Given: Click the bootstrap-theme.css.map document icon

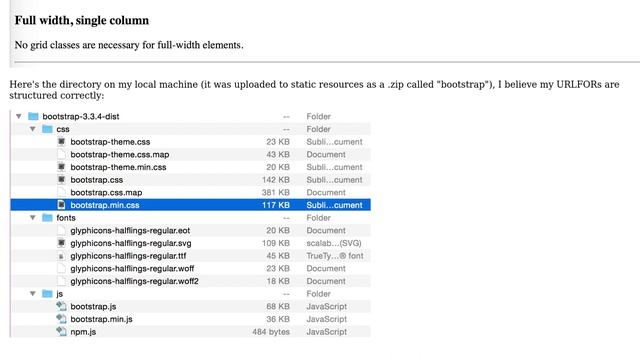Looking at the screenshot, I should click(x=61, y=154).
